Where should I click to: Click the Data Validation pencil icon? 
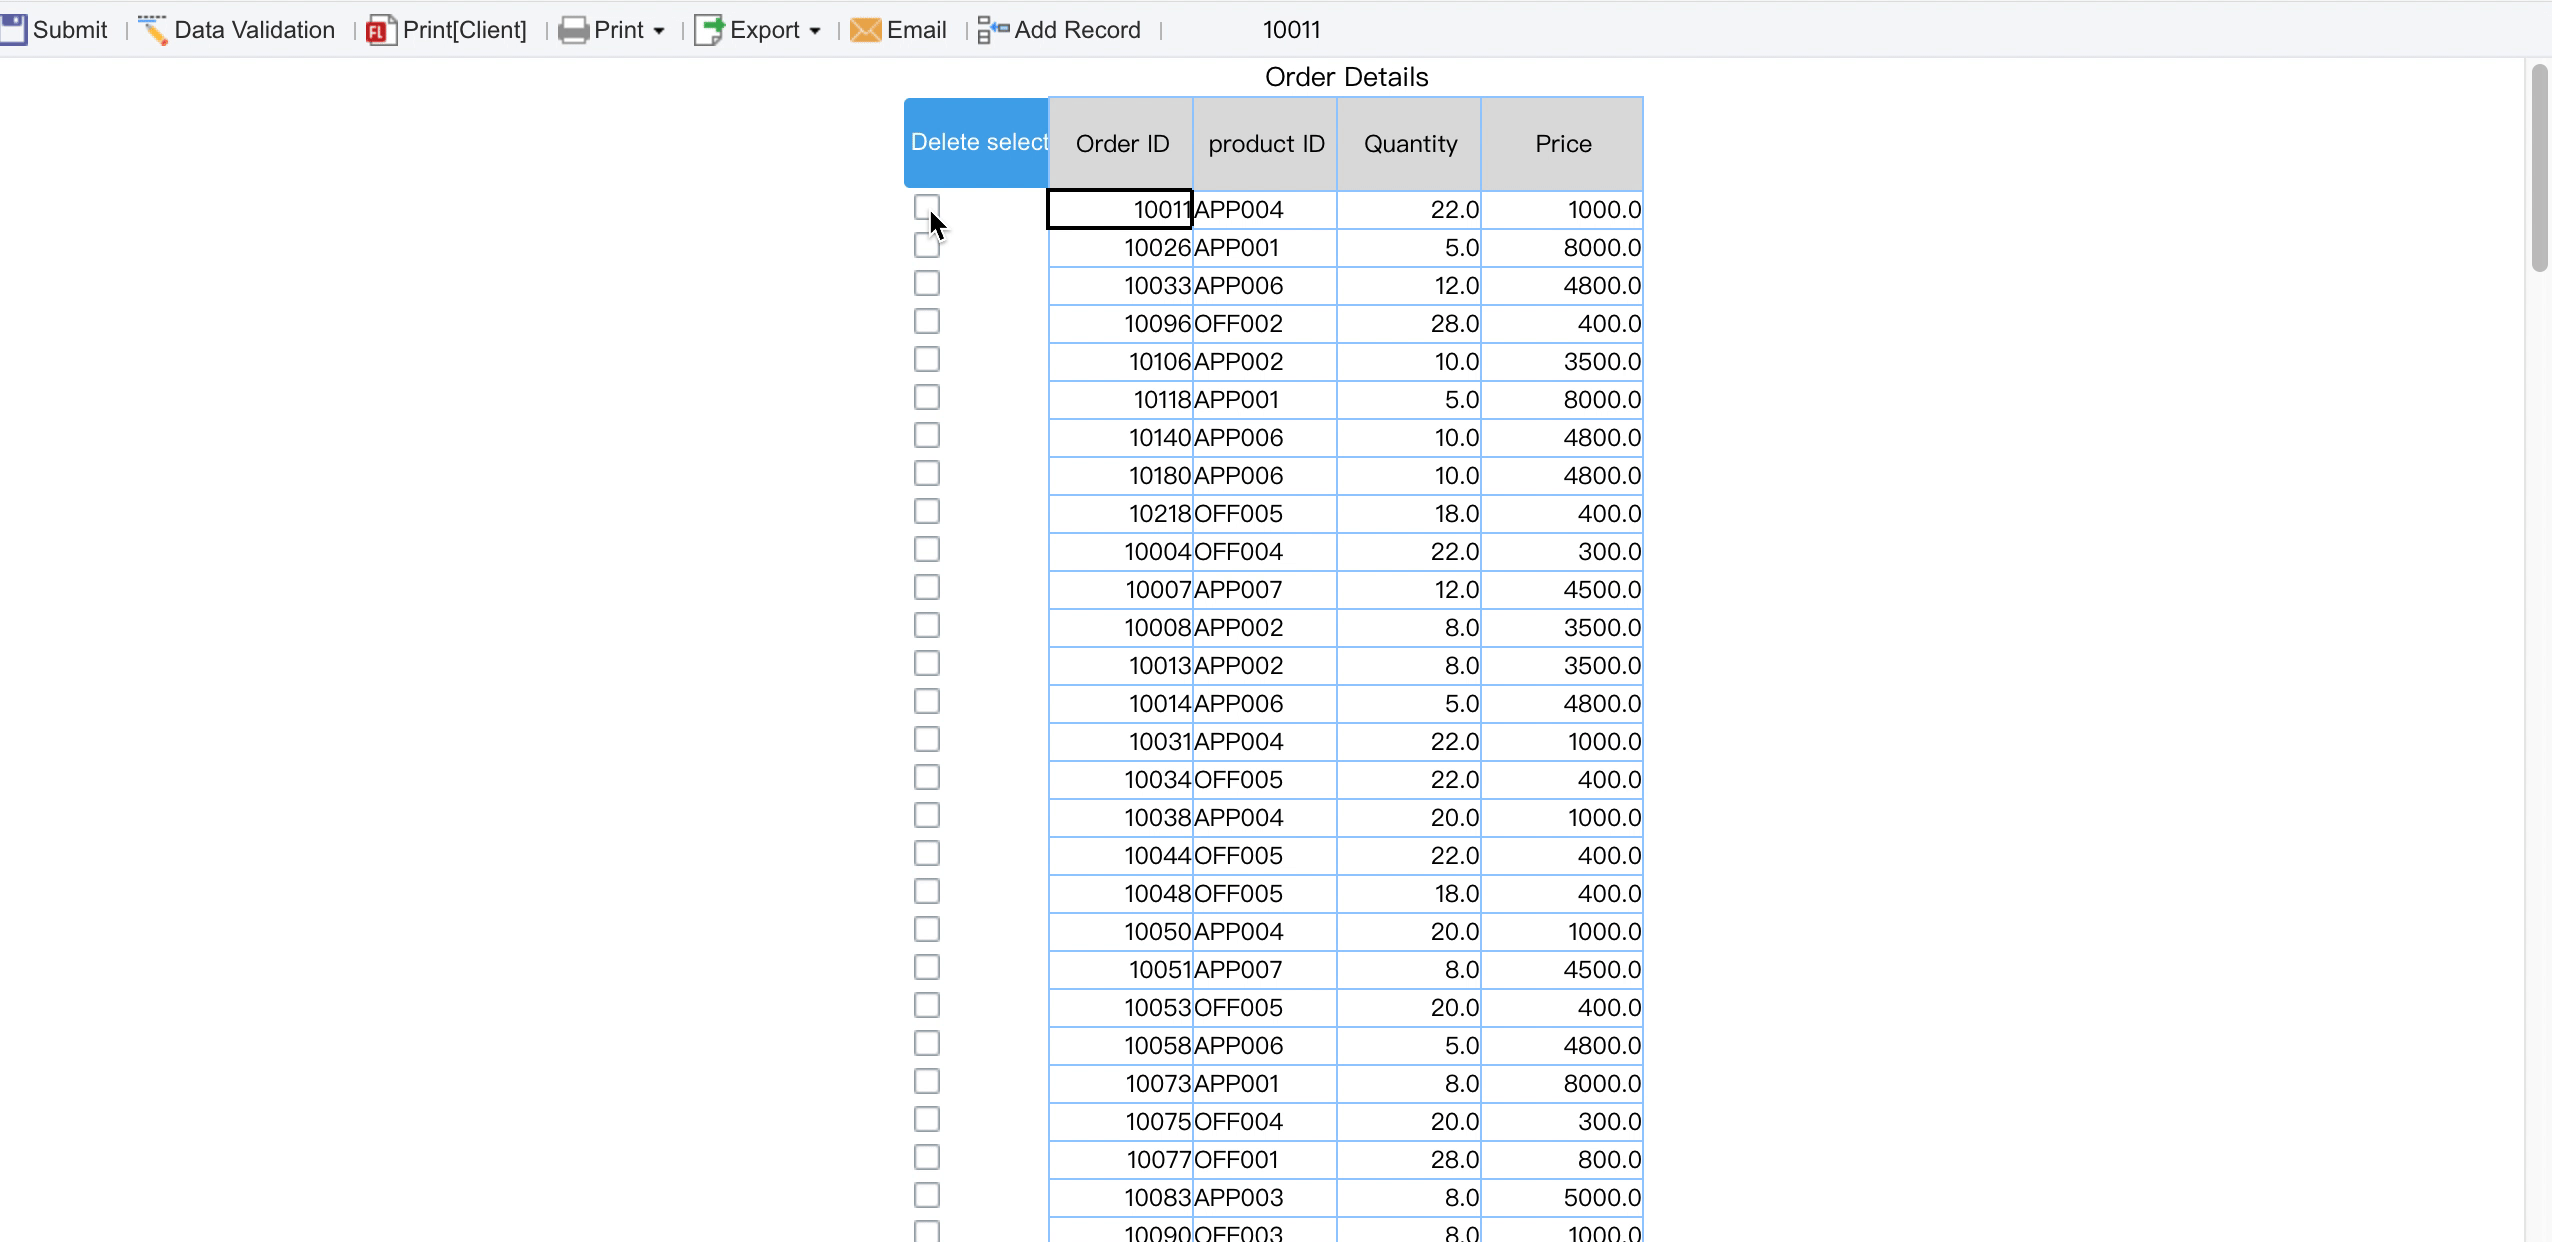pos(153,30)
